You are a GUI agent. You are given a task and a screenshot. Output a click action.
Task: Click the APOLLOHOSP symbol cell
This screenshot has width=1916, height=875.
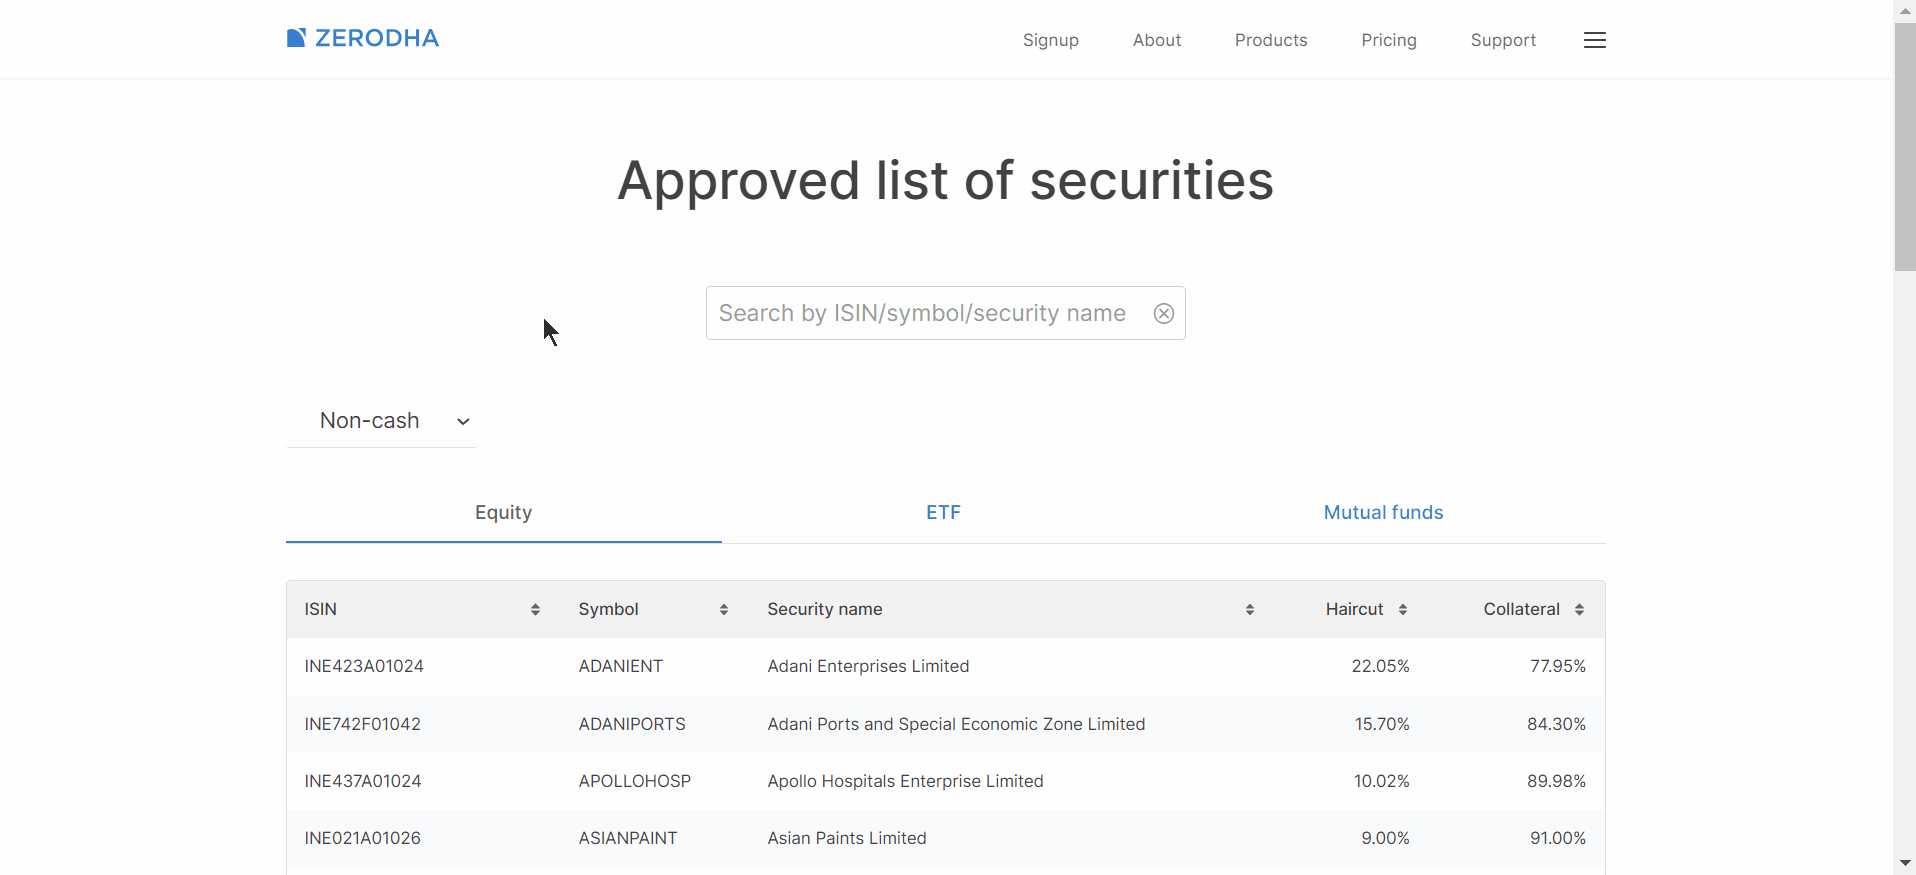635,781
